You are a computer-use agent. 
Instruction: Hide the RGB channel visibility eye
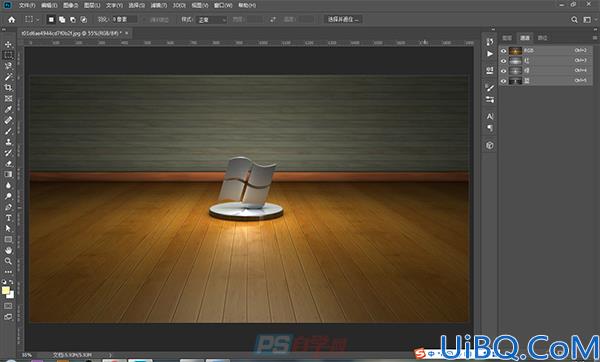coord(504,51)
